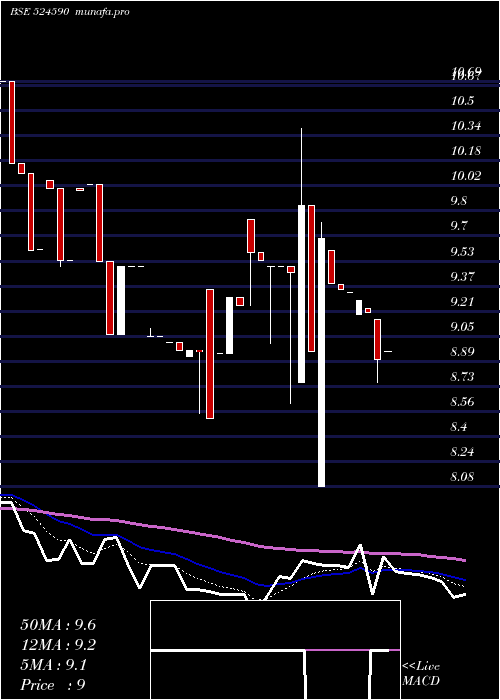This screenshot has height=700, width=500.
Task: Click the 8.73 price axis label
Action: point(462,377)
